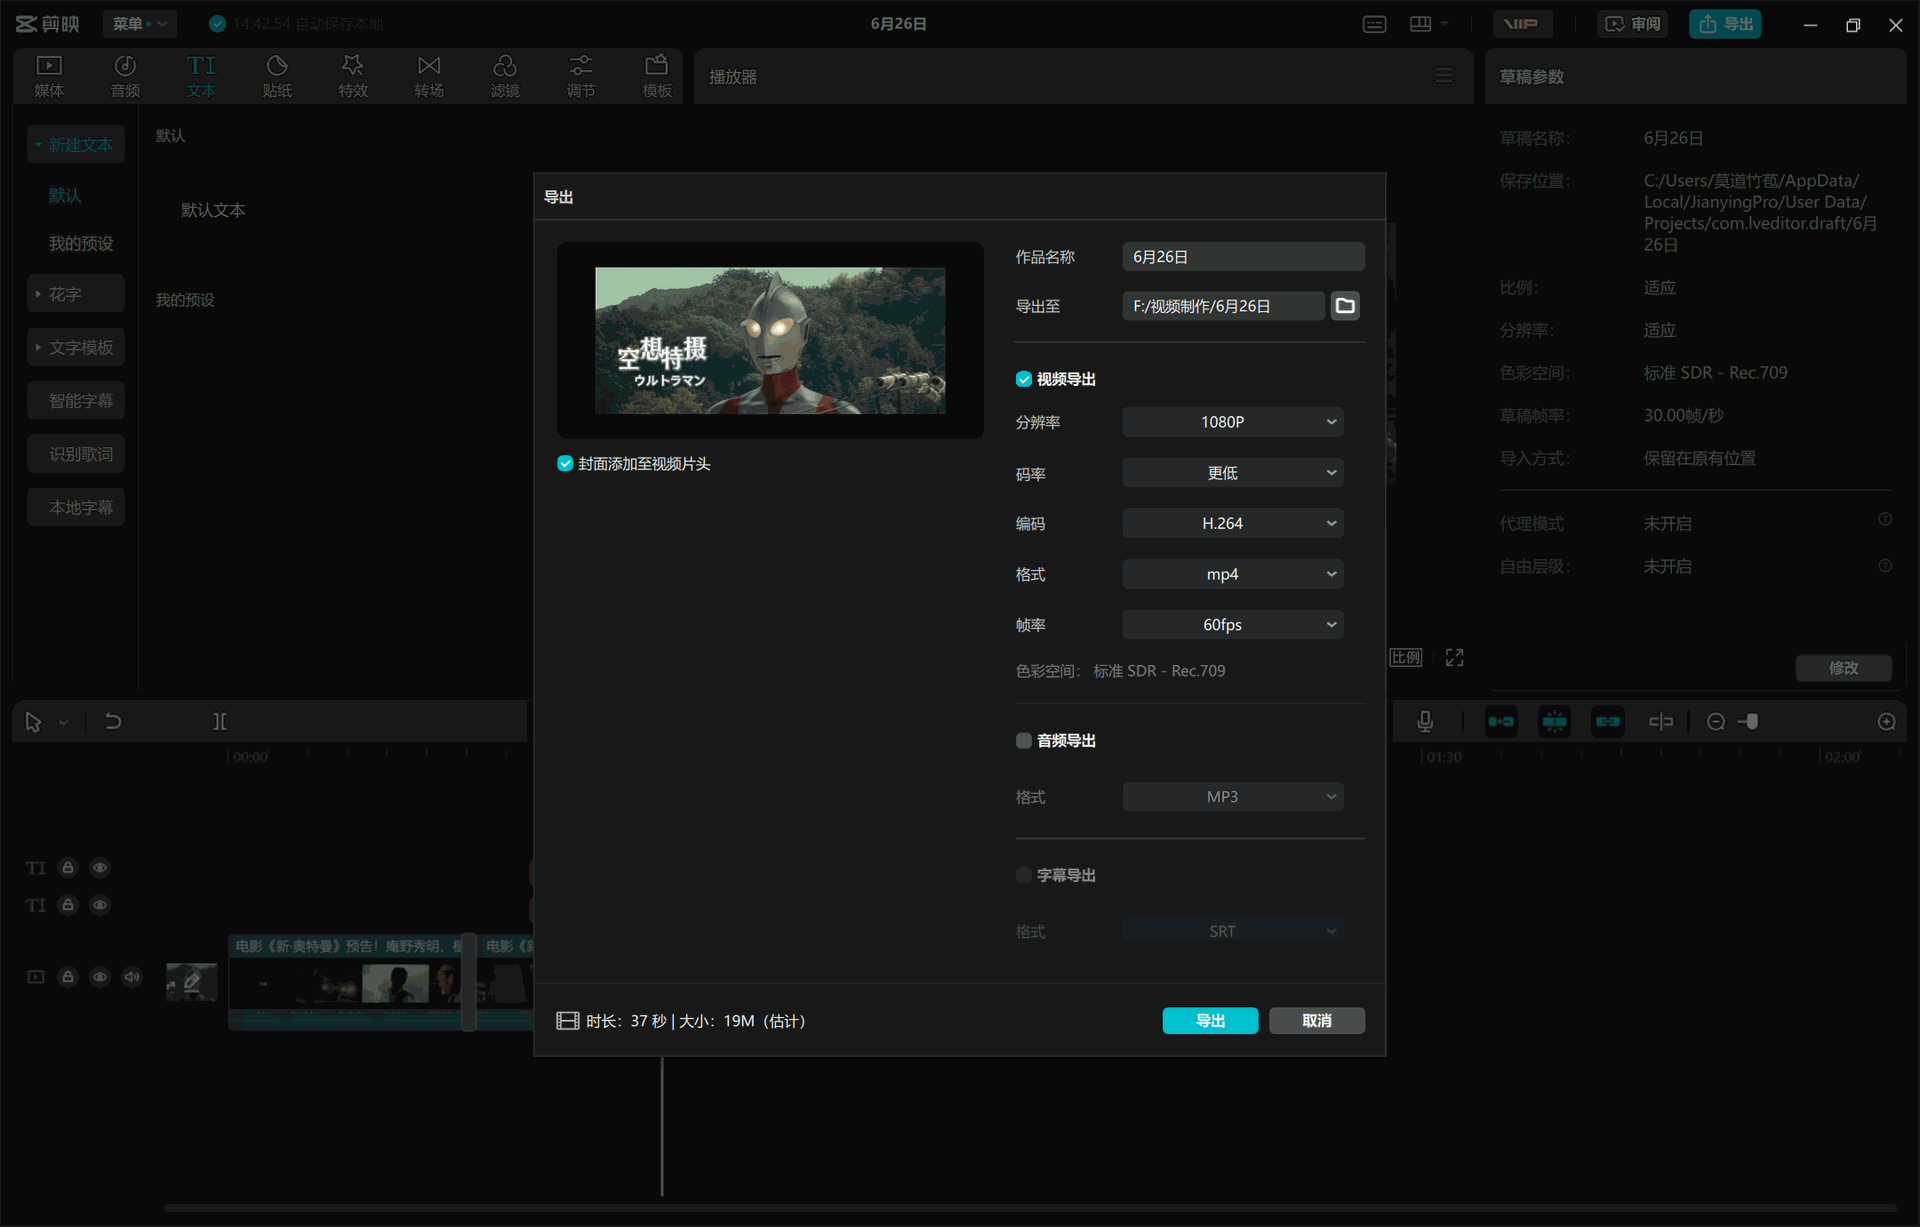The image size is (1920, 1227).
Task: Click the info icon beside 代理模式
Action: [x=1885, y=519]
